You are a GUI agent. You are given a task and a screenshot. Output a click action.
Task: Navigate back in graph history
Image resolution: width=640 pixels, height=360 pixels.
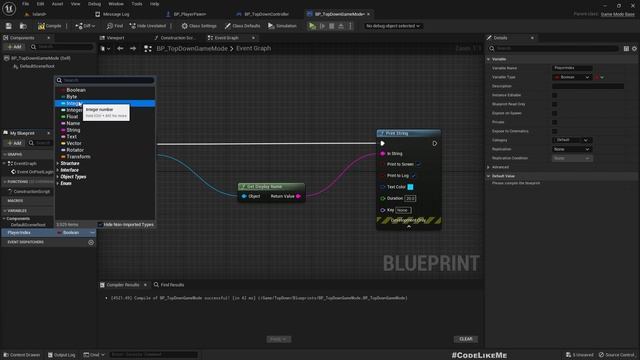120,49
